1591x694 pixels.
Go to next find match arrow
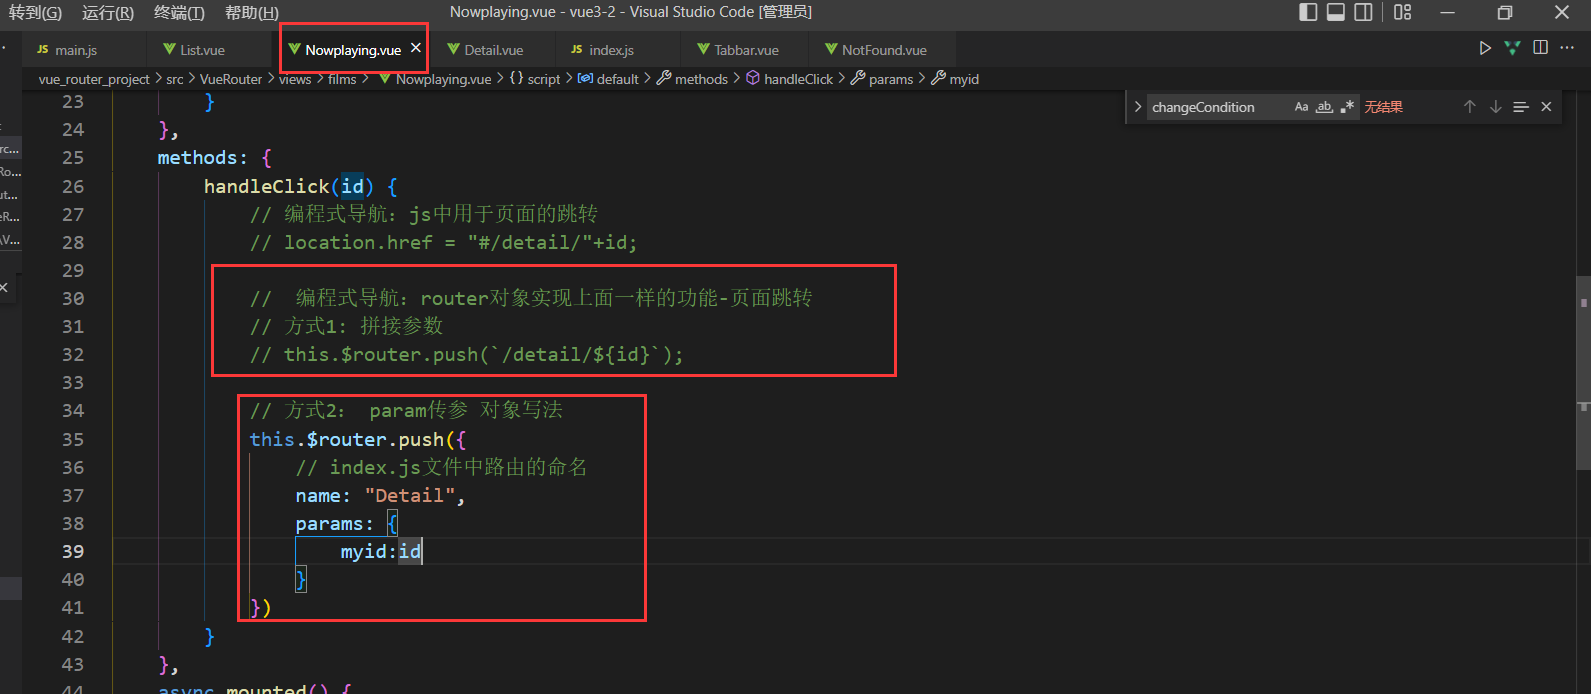(x=1495, y=107)
